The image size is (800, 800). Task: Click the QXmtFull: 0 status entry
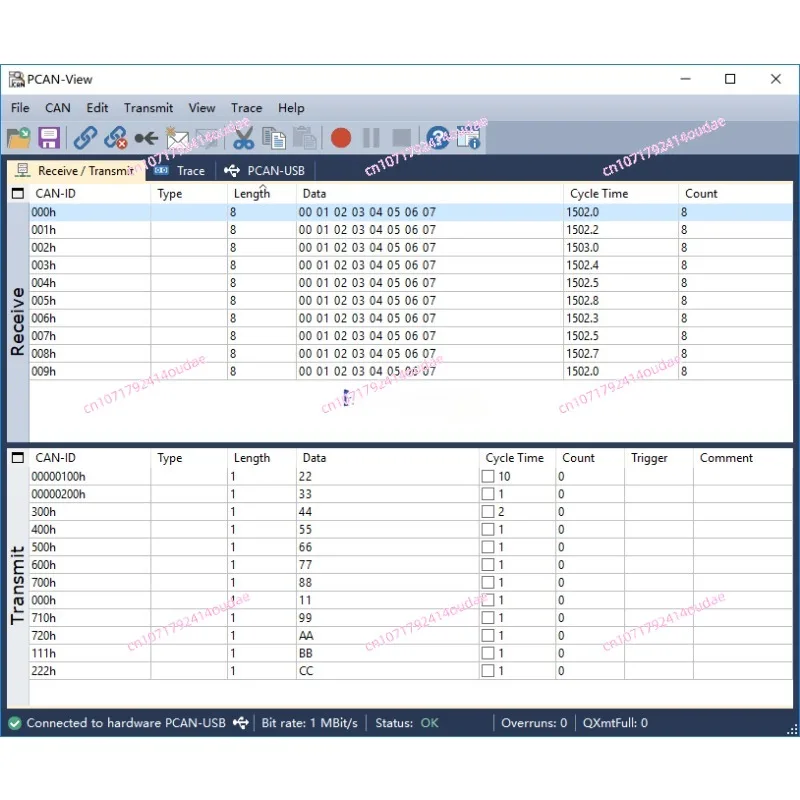coord(615,723)
